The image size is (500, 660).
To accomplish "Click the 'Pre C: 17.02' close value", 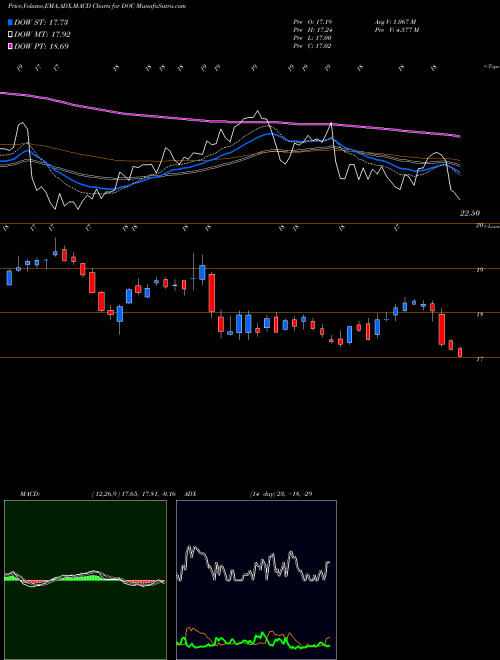I will (313, 46).
